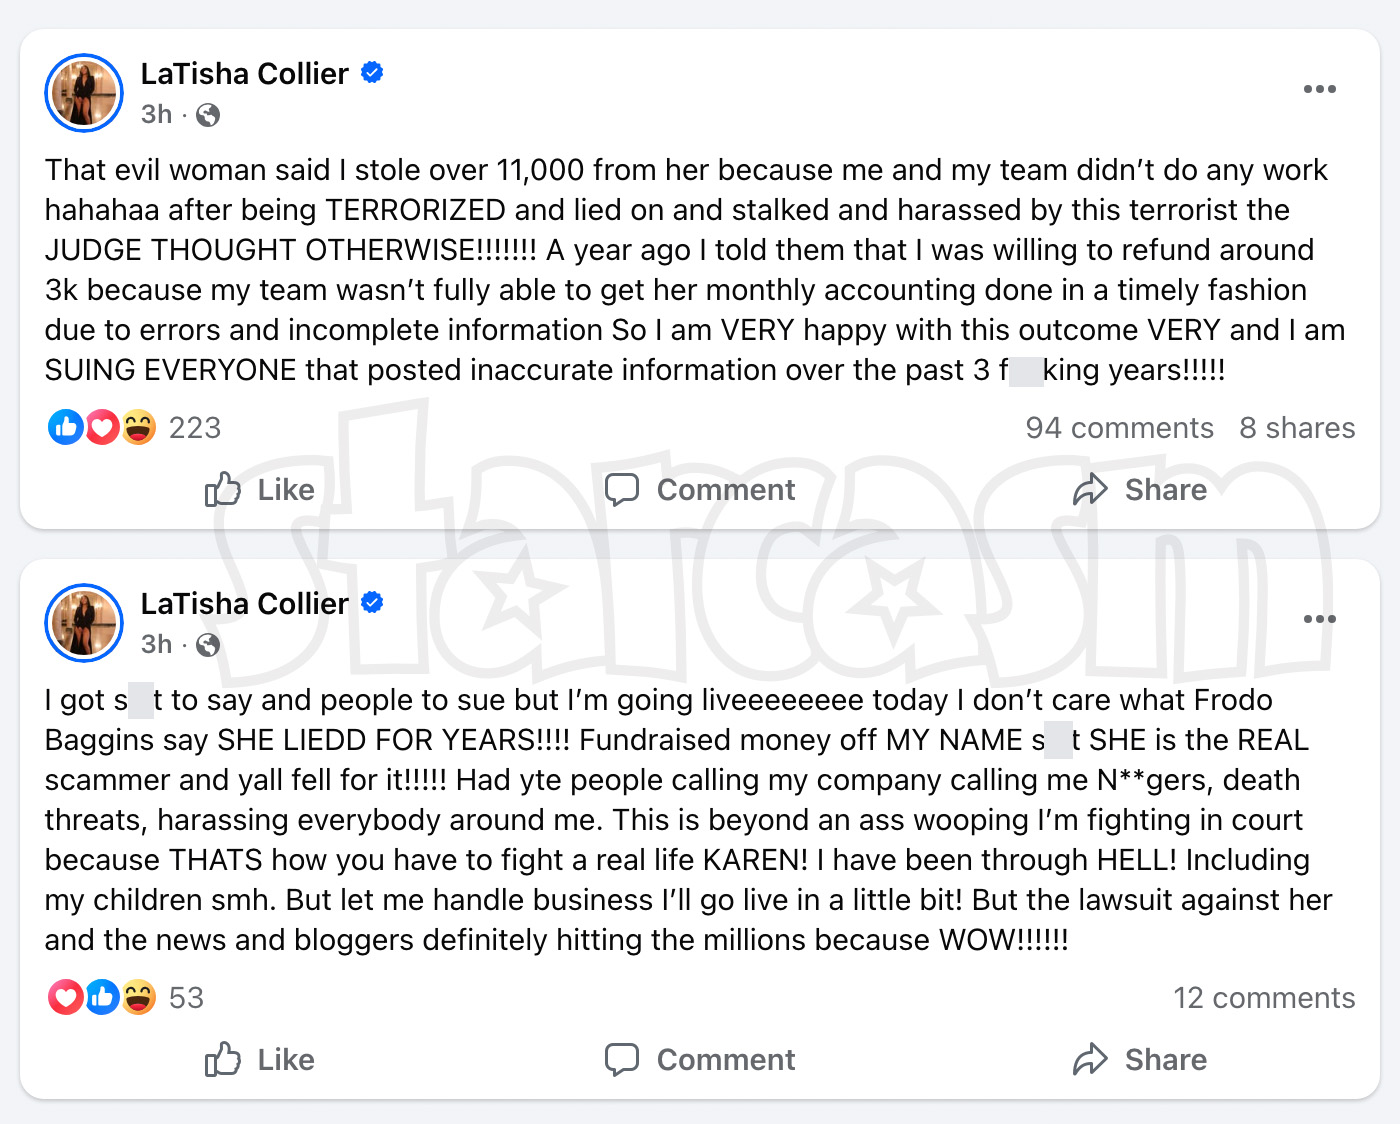
Task: View the 8 shares on the first post
Action: click(1297, 428)
